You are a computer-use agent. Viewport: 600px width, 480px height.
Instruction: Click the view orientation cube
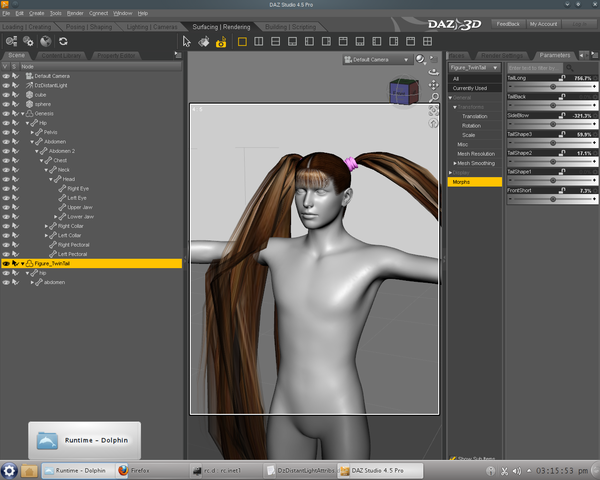[x=404, y=91]
